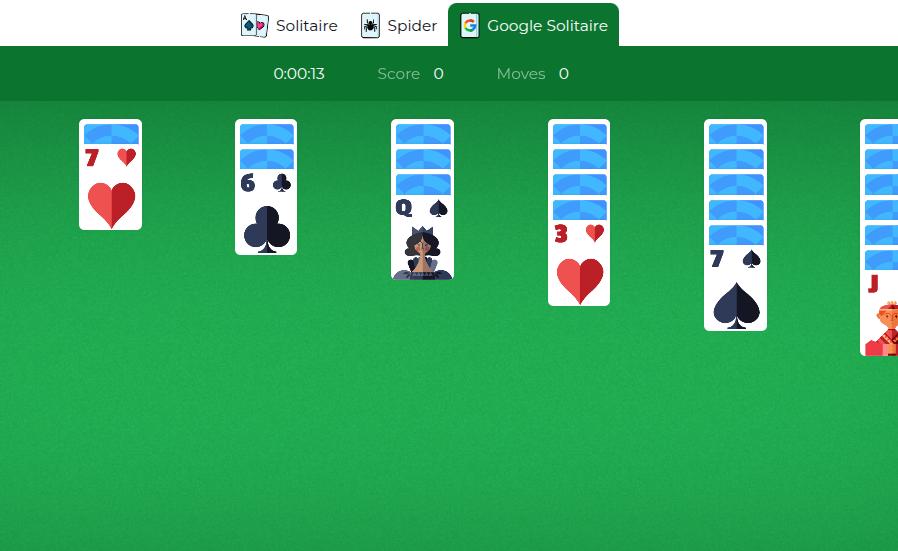Screen dimensions: 898x551
Task: Click the Moves counter
Action: point(533,74)
